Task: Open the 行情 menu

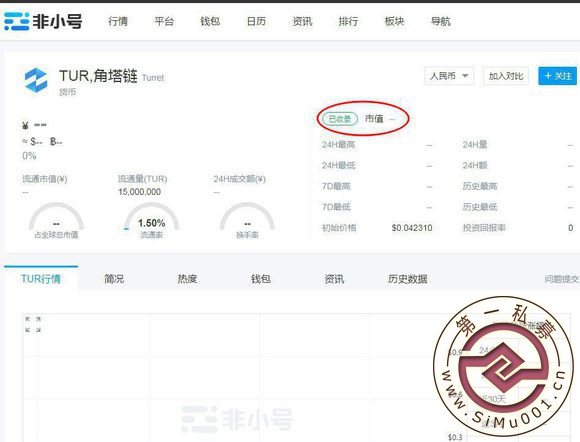Action: (x=118, y=21)
